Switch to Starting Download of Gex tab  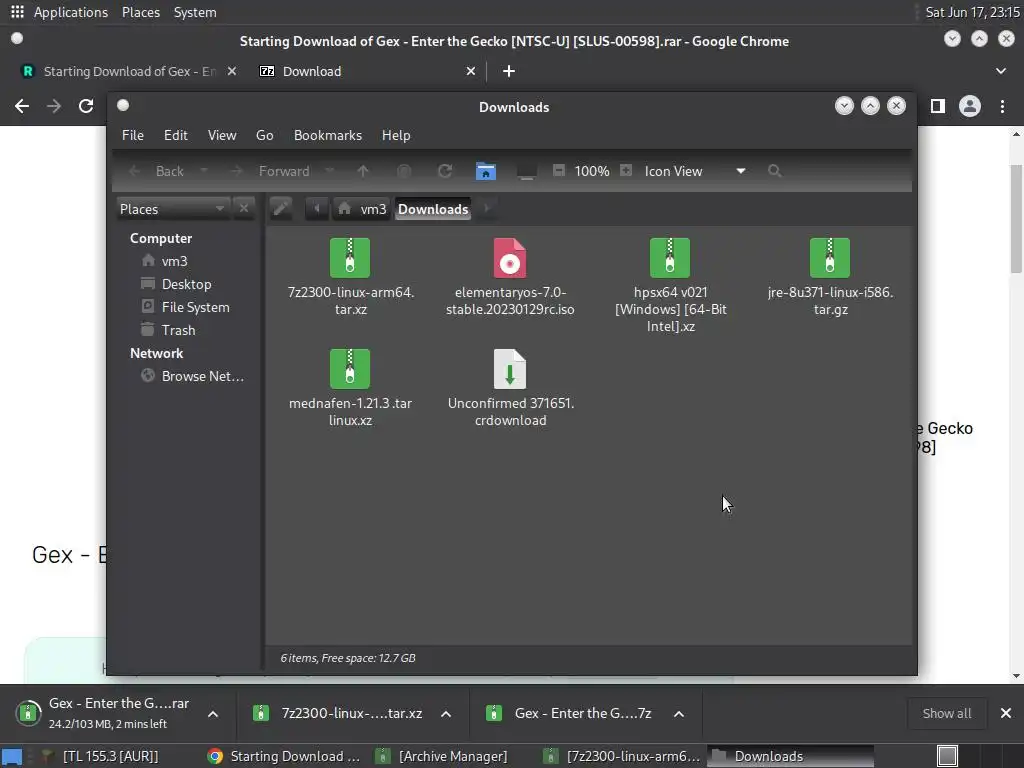[x=129, y=71]
